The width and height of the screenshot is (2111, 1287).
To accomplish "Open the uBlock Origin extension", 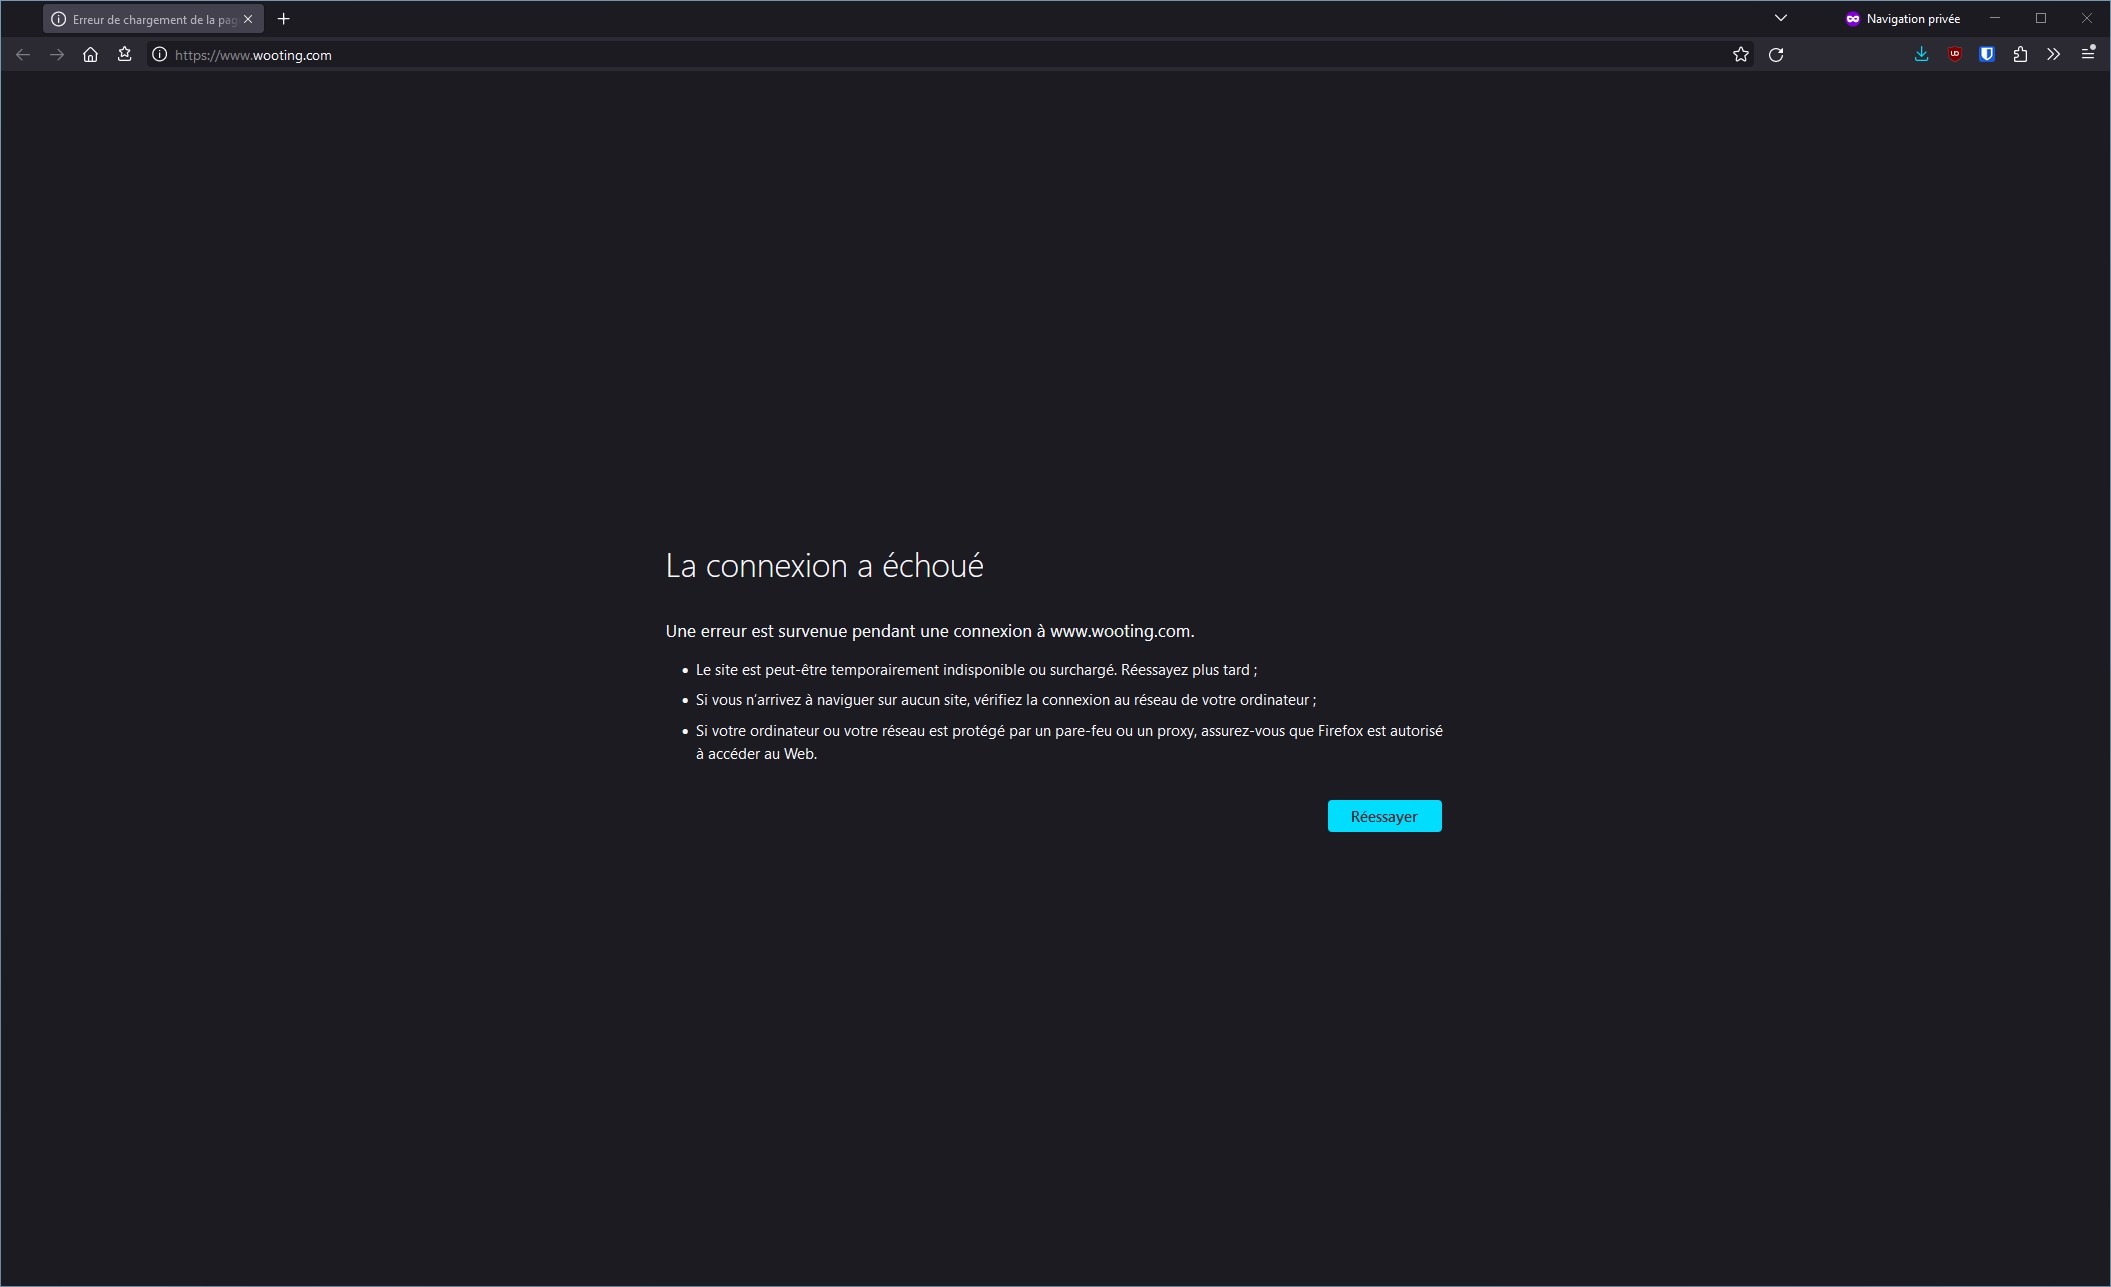I will [x=1954, y=55].
